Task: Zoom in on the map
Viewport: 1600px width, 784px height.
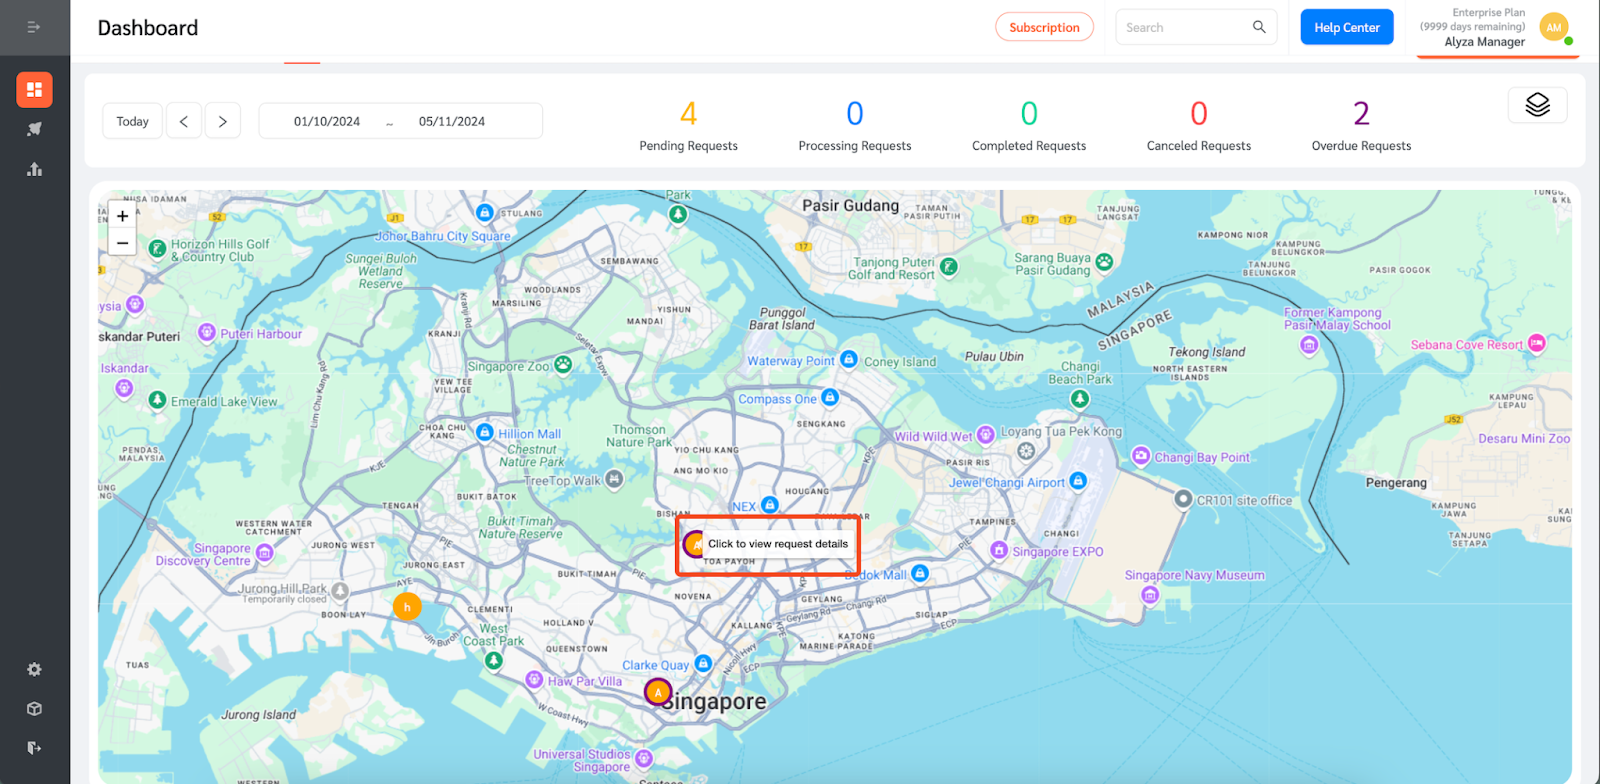Action: (x=122, y=216)
